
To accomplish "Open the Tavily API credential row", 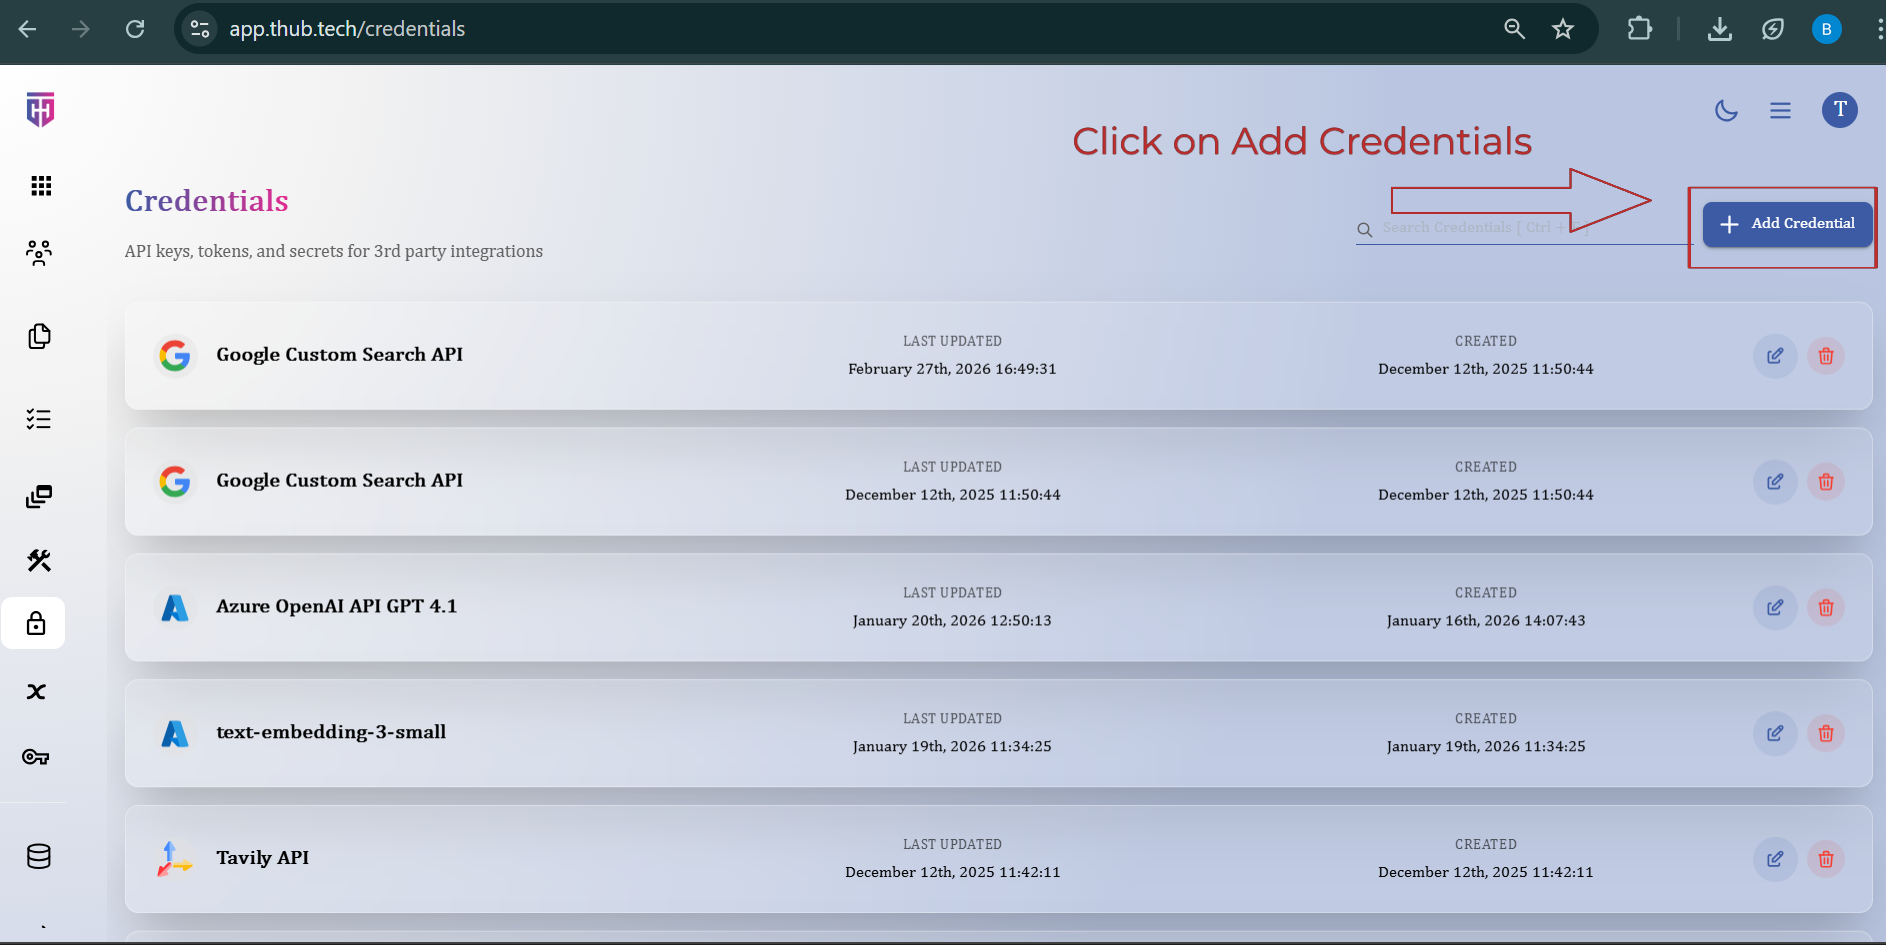I will click(x=262, y=858).
